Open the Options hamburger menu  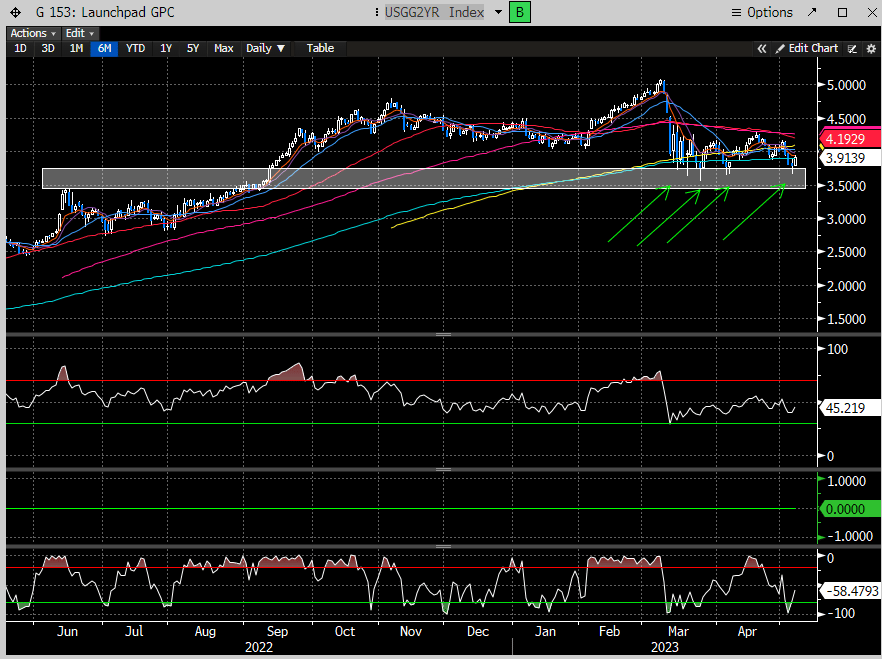click(762, 13)
